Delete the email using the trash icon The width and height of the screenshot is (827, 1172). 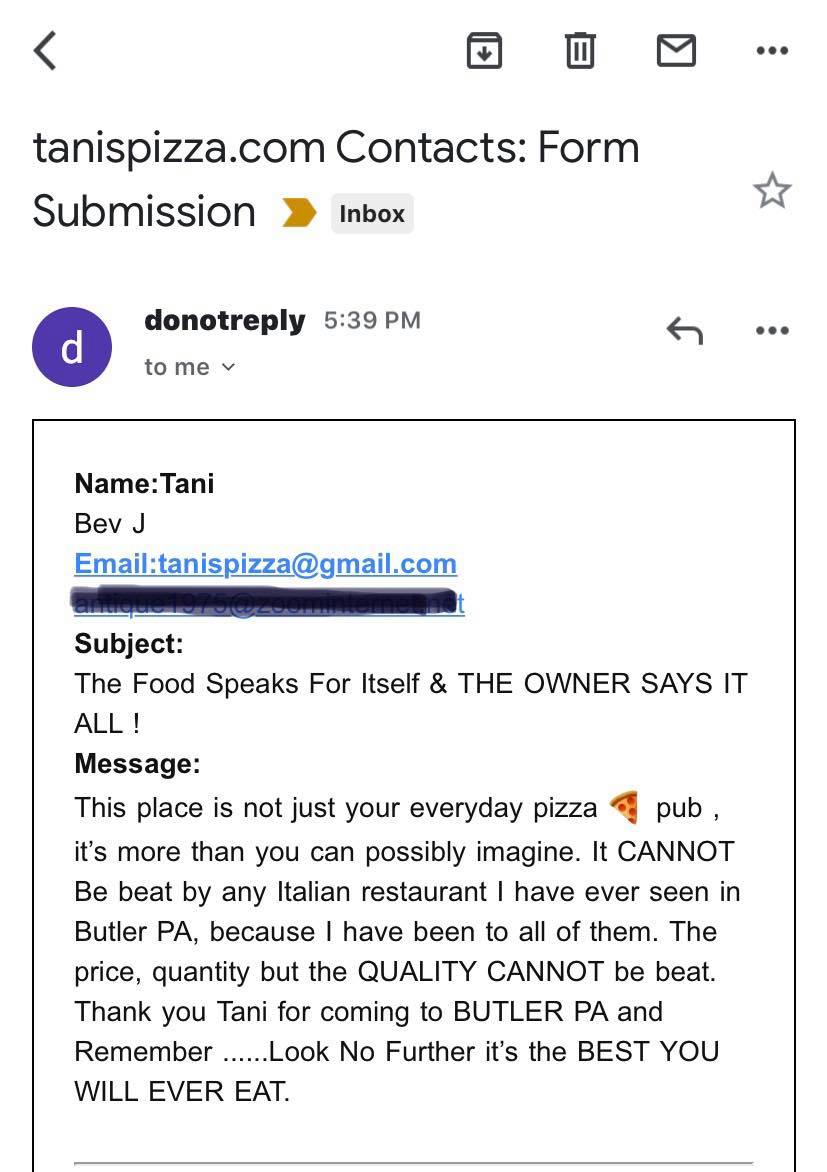click(x=580, y=51)
